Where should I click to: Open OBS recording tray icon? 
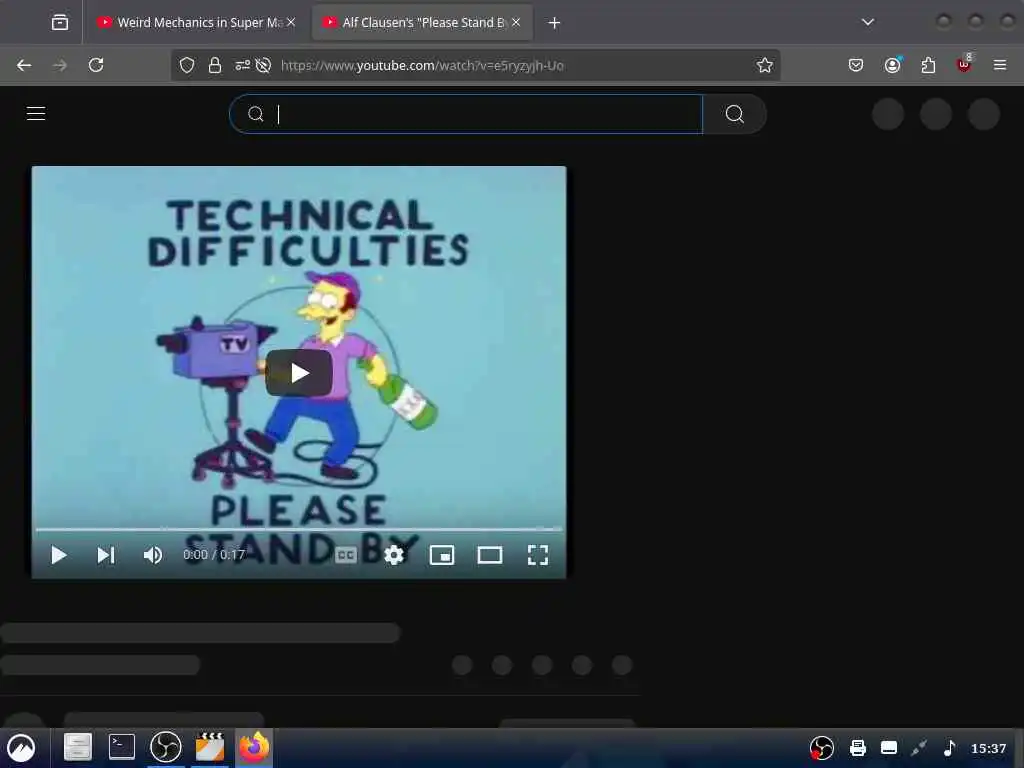tap(822, 748)
